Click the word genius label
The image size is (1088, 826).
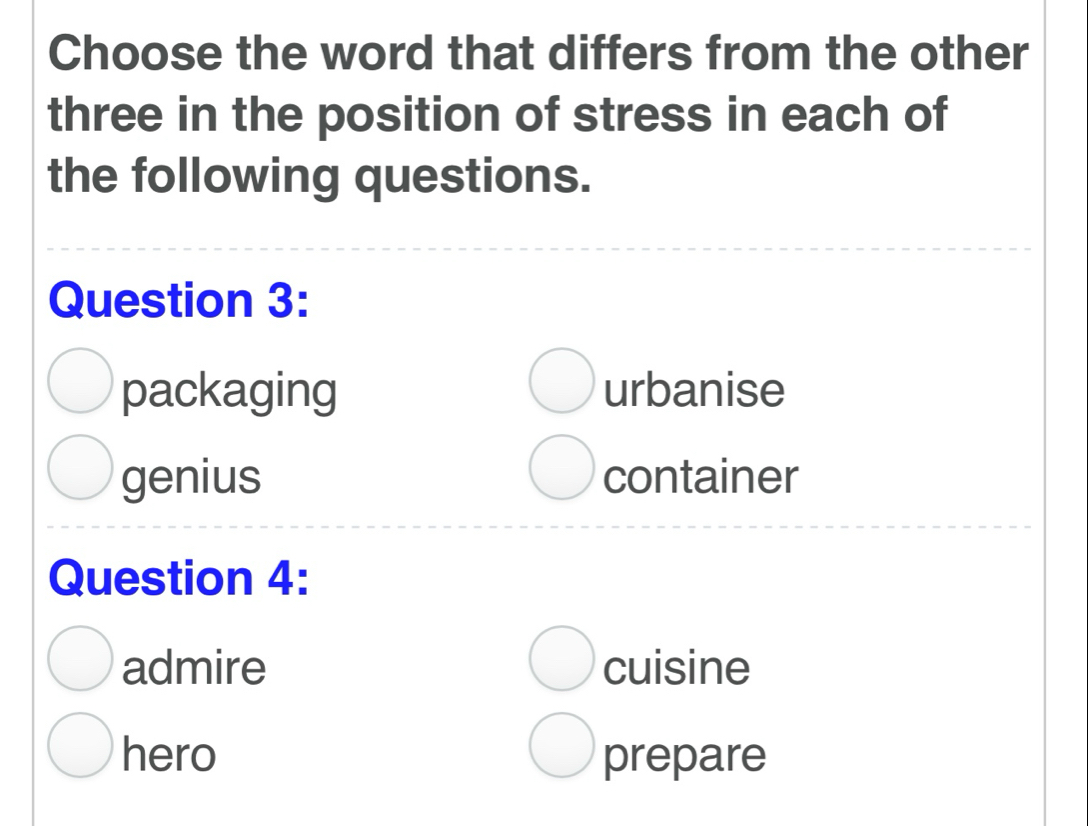[x=192, y=478]
